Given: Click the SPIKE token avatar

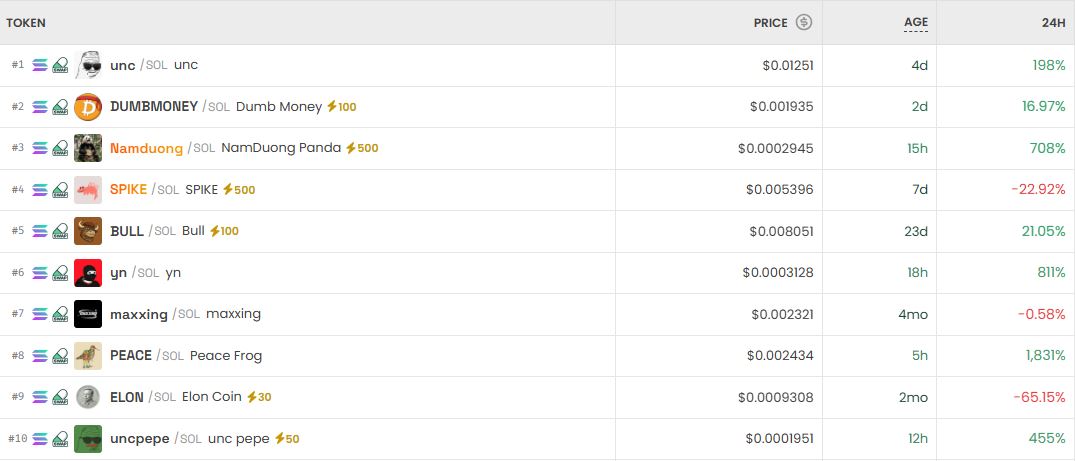Looking at the screenshot, I should [88, 190].
